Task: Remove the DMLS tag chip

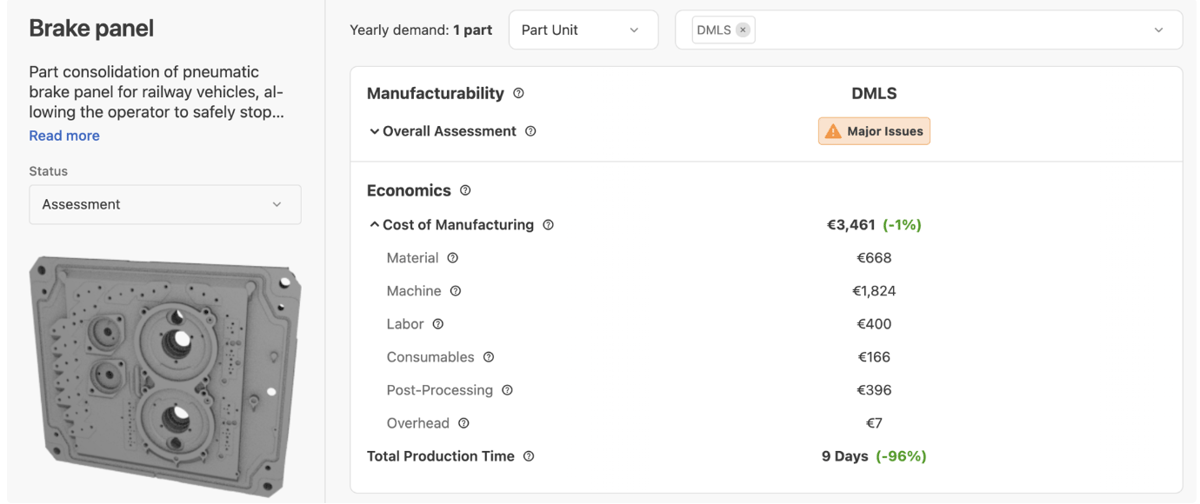Action: coord(743,30)
